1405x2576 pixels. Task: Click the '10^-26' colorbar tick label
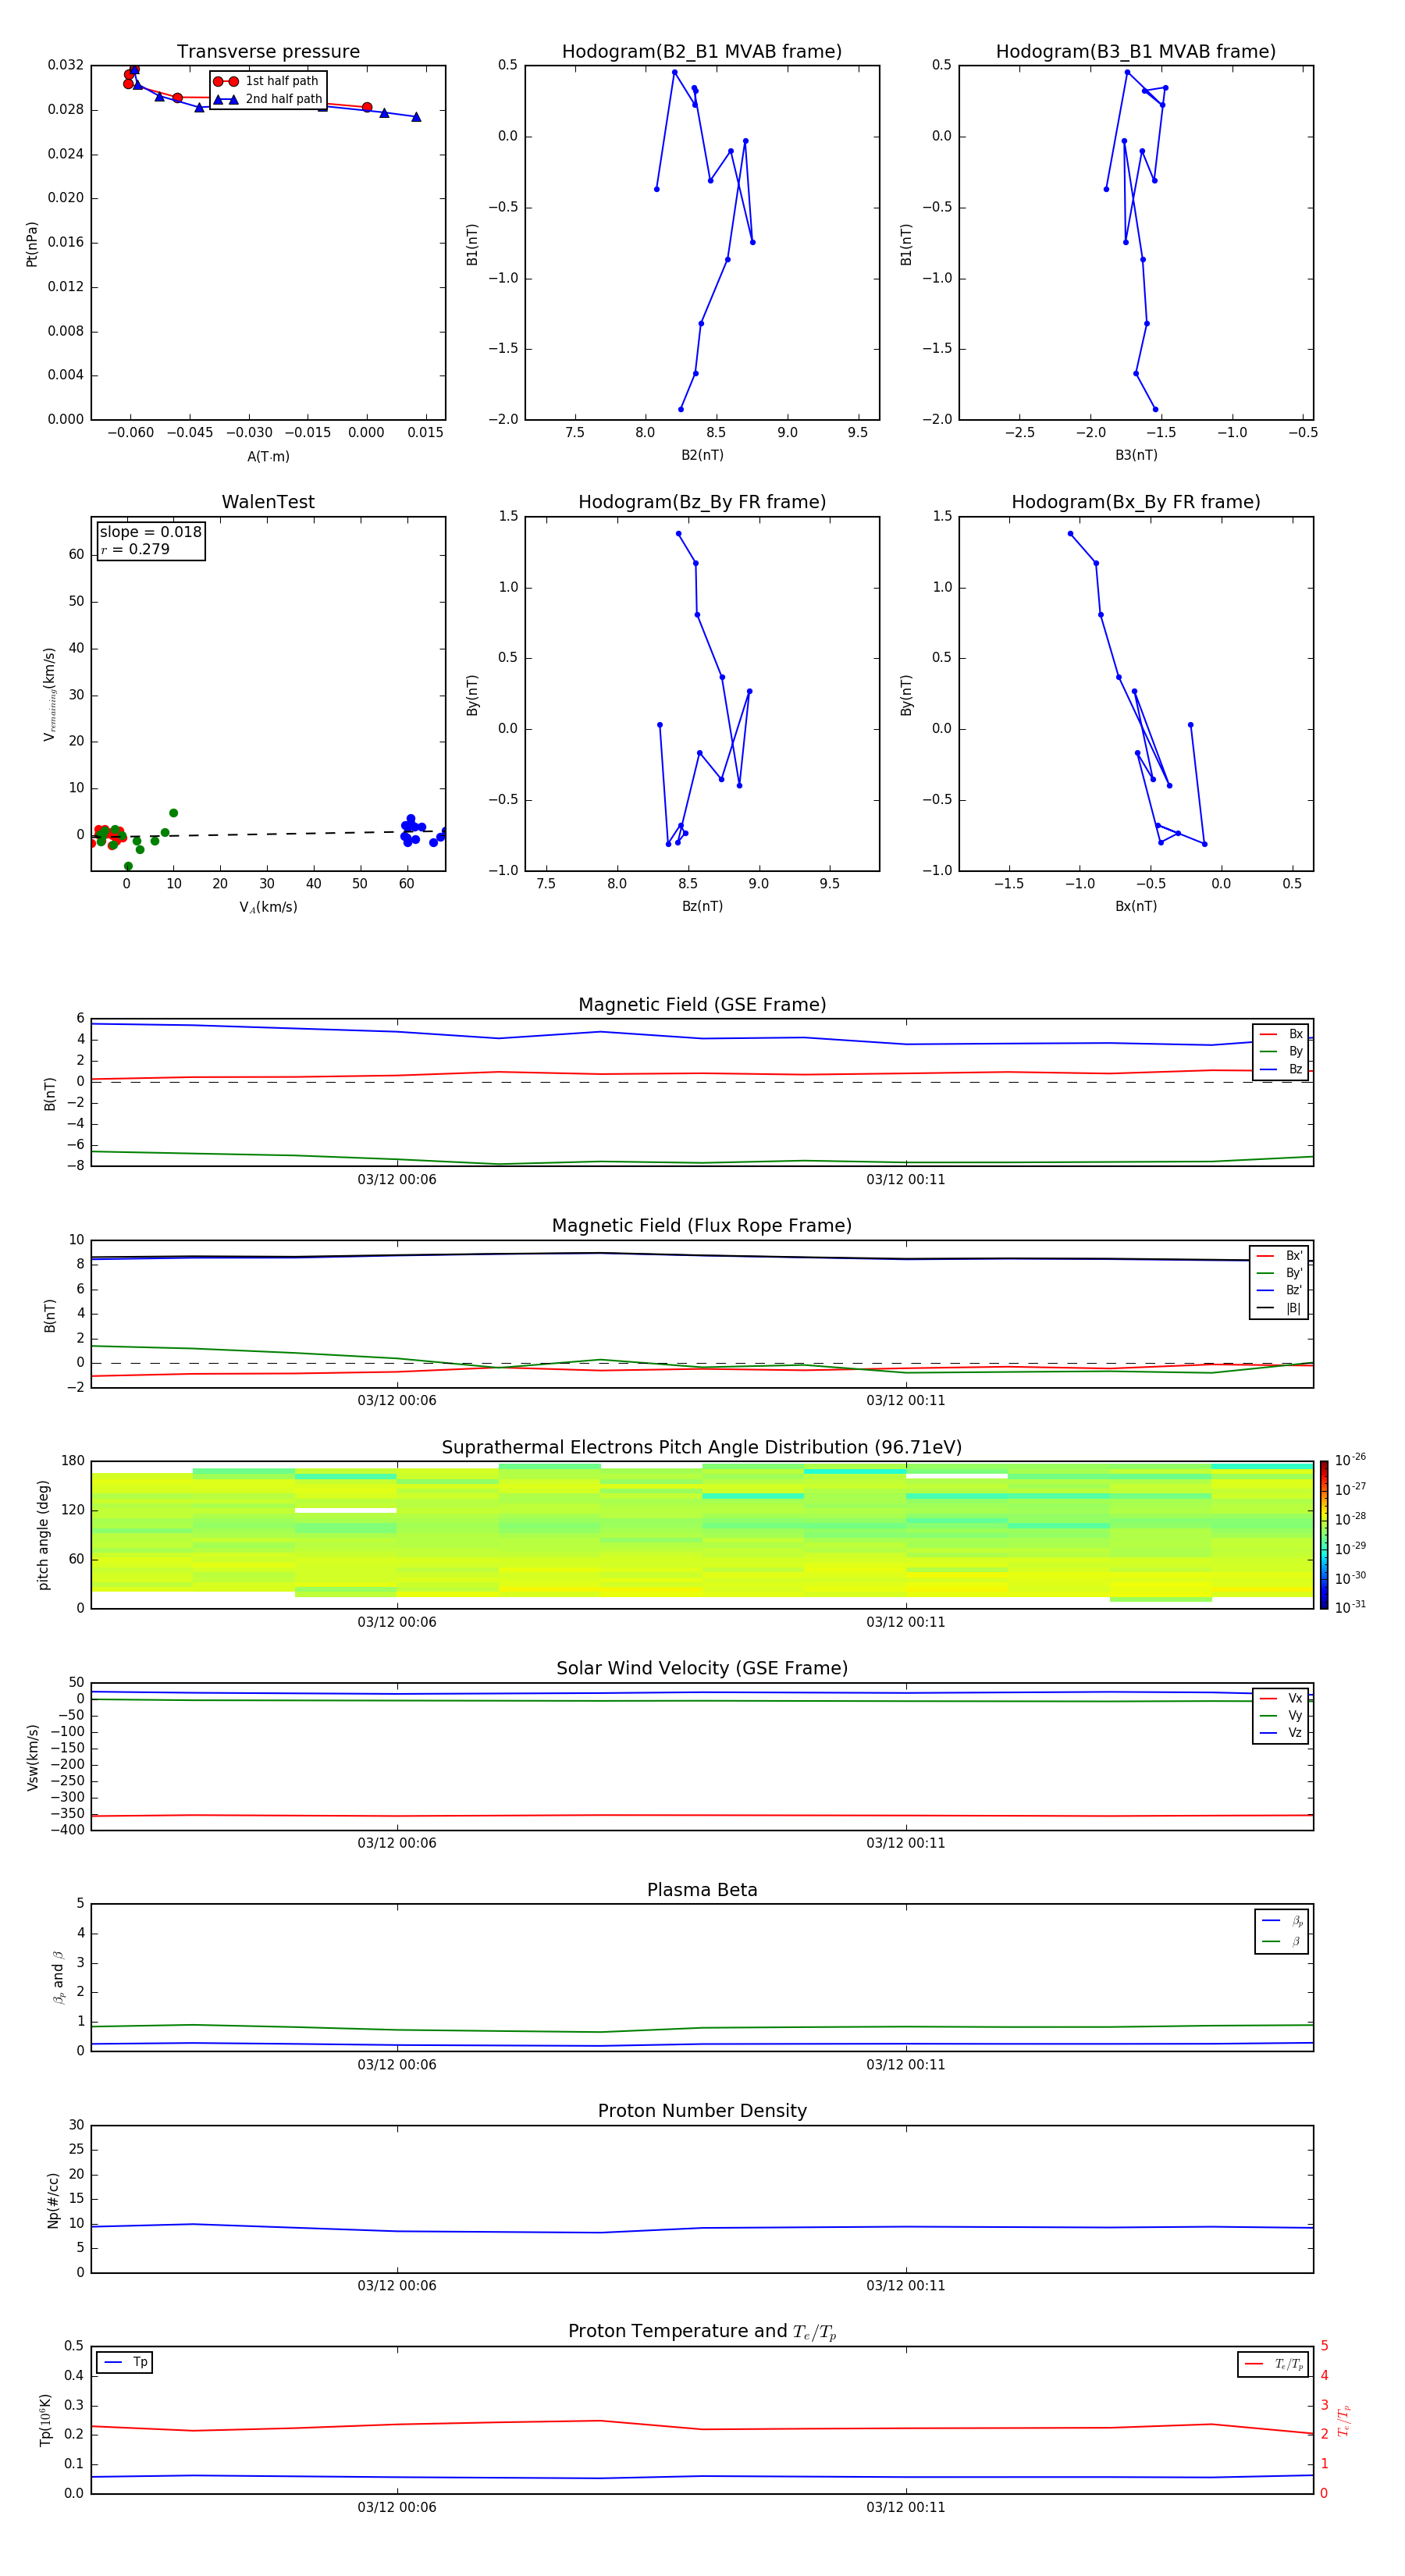click(1350, 1460)
